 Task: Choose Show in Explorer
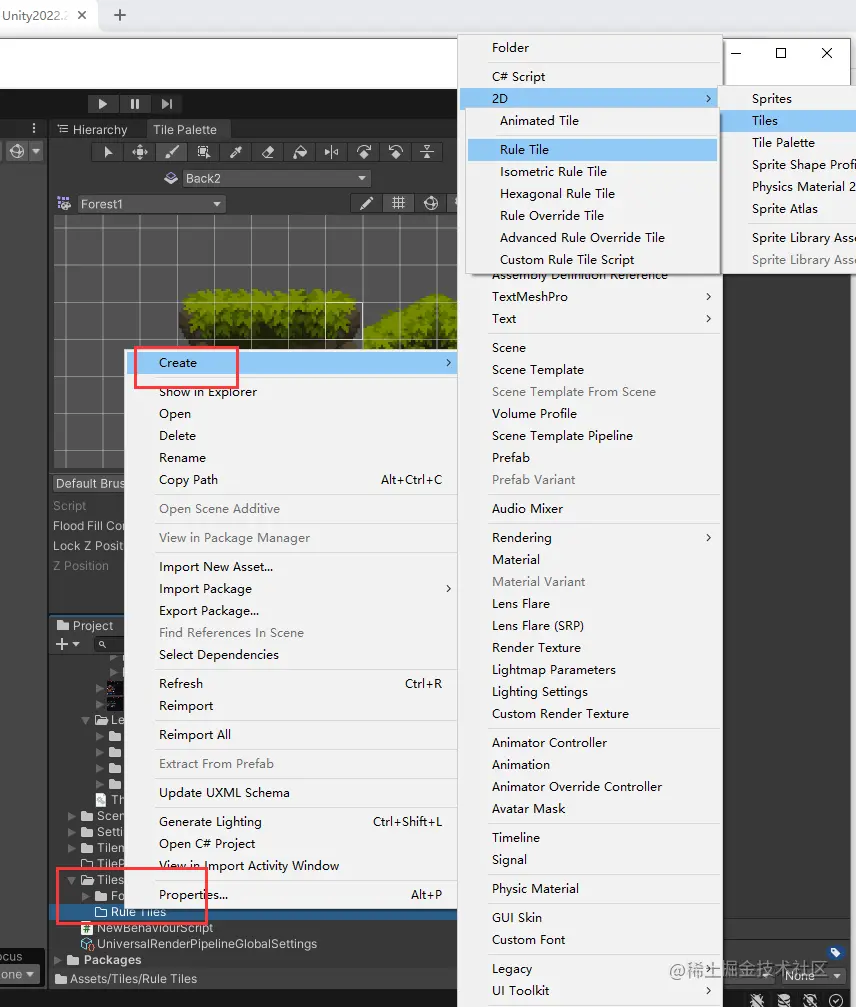[x=292, y=392]
